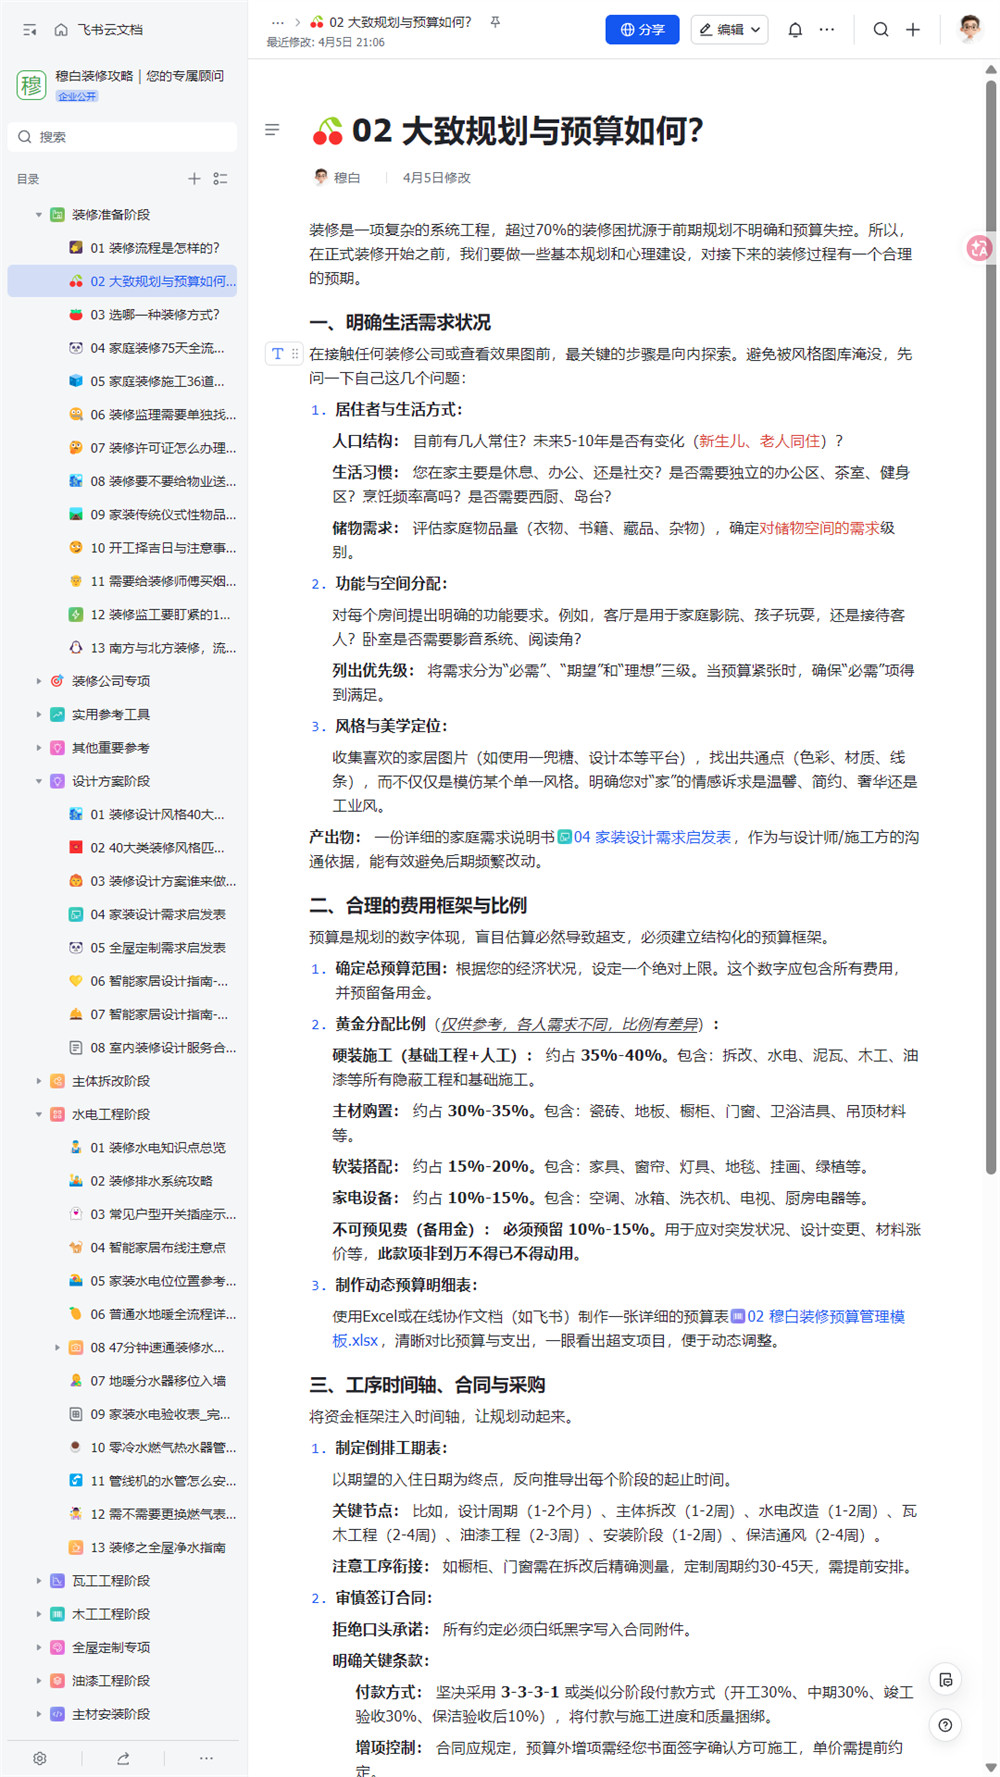The image size is (1000, 1777).
Task: Open breadcrumb ellipsis in the title bar
Action: point(278,22)
